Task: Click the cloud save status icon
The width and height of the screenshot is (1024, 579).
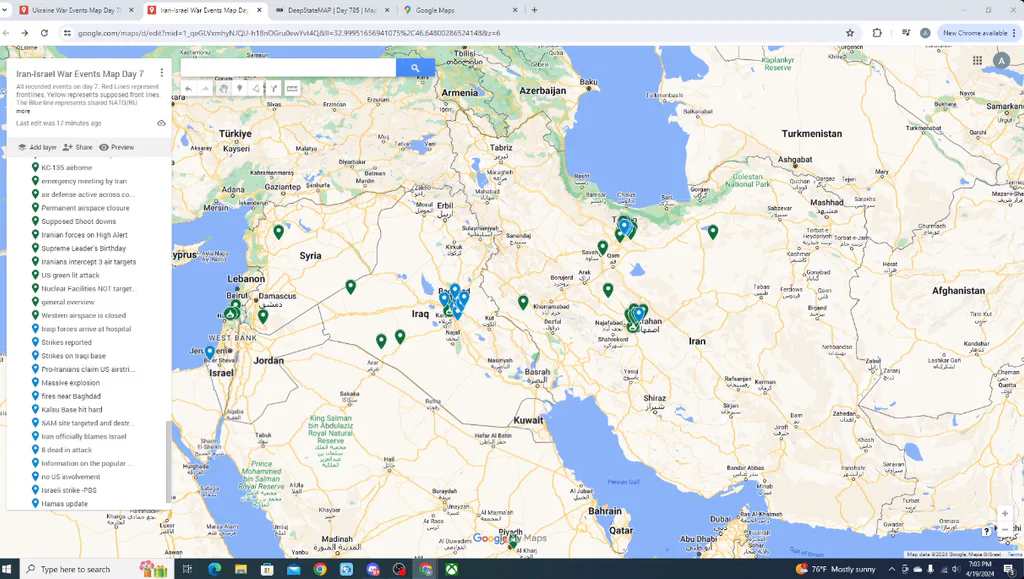Action: (161, 123)
